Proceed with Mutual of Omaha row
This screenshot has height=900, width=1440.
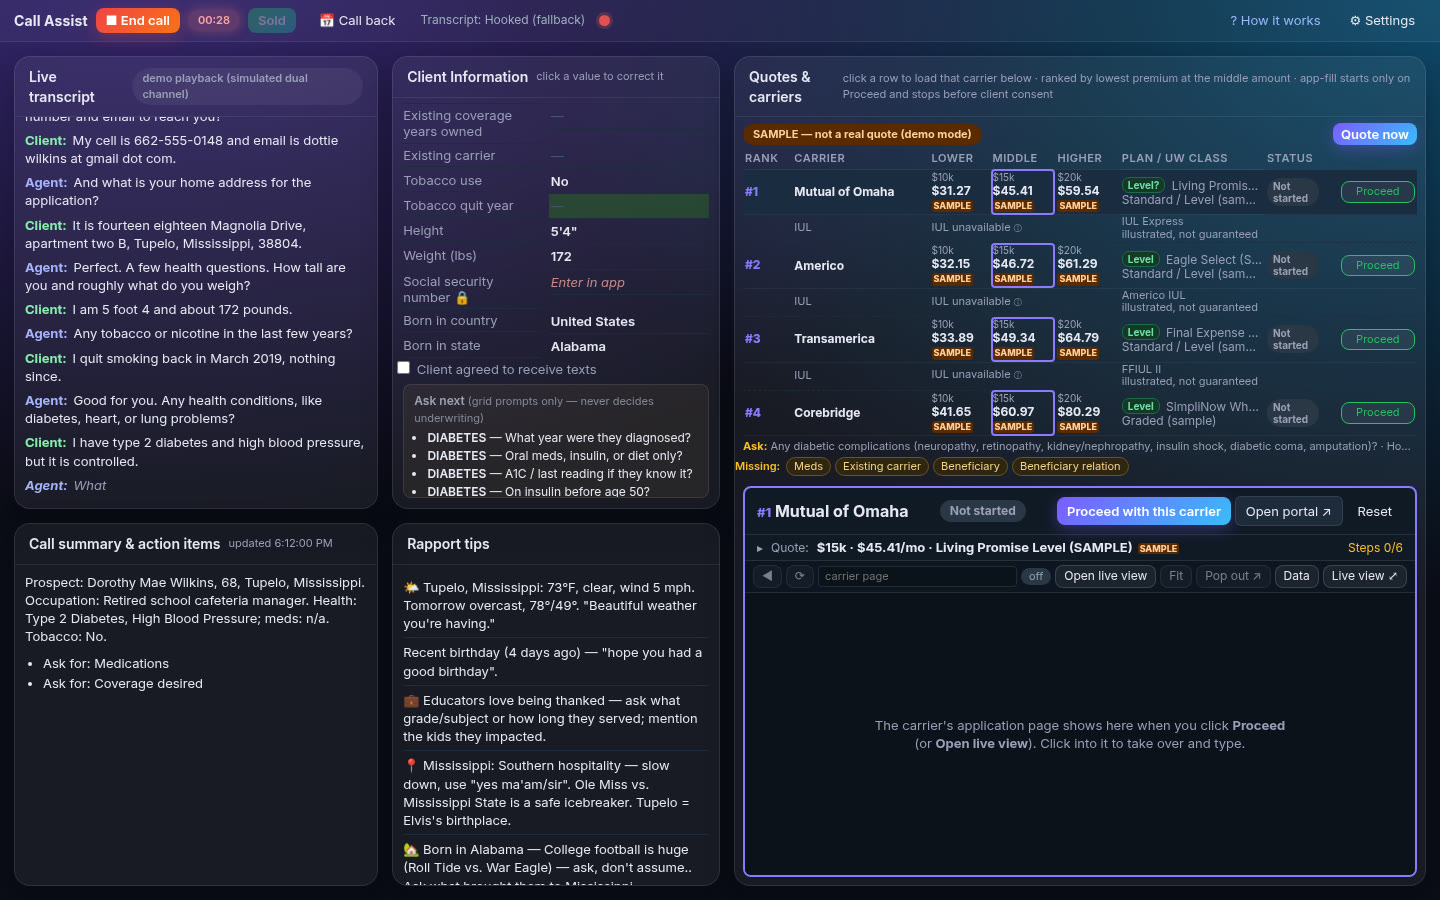1377,192
